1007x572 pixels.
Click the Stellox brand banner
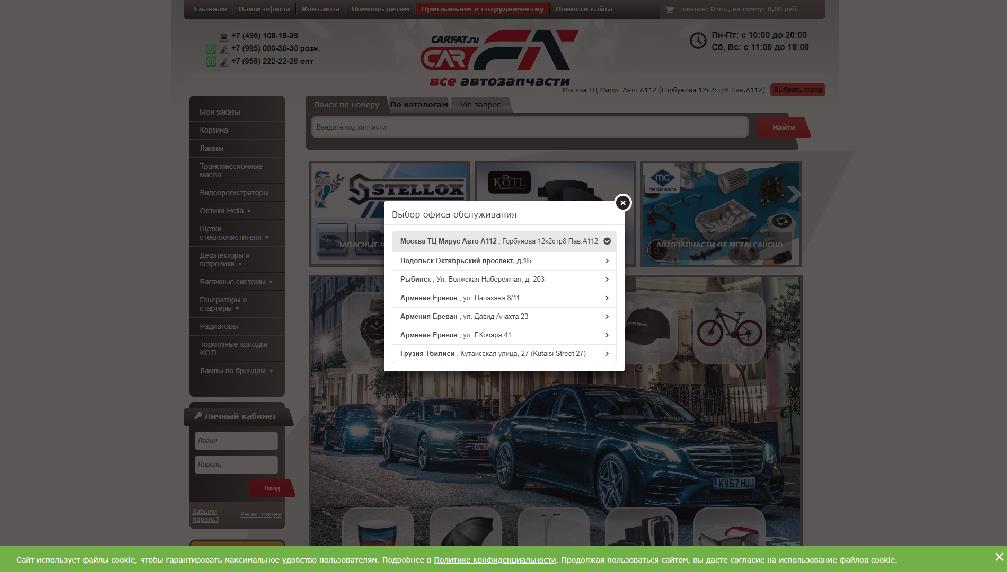(x=390, y=212)
